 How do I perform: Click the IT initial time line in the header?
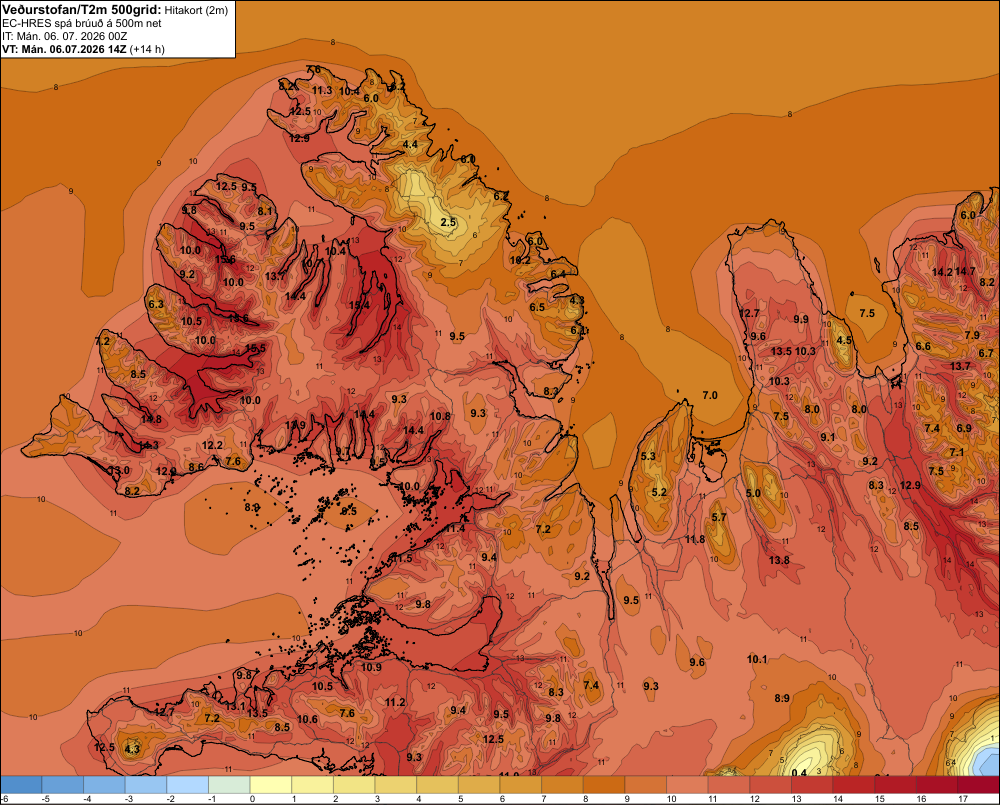[64, 36]
